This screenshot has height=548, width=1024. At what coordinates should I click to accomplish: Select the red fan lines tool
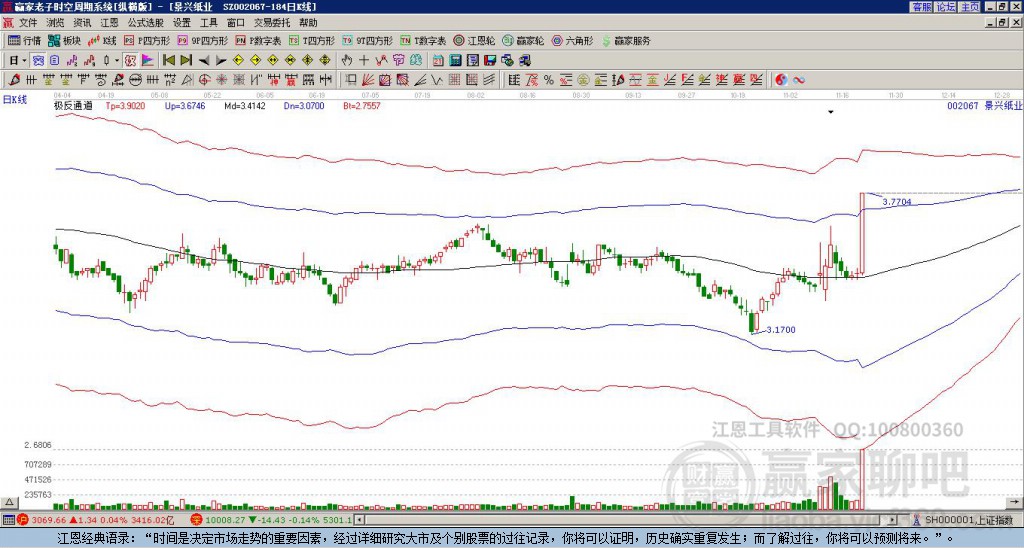coord(368,80)
